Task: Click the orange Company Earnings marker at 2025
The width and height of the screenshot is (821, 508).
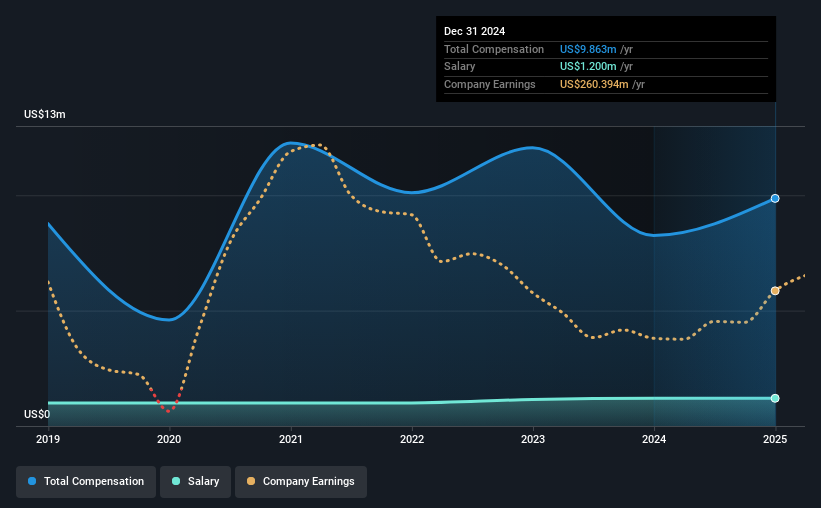Action: [x=775, y=291]
